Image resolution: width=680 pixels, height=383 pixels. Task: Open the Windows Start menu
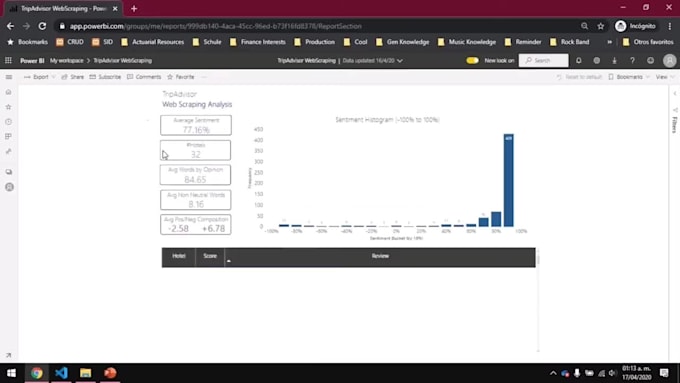tap(11, 373)
